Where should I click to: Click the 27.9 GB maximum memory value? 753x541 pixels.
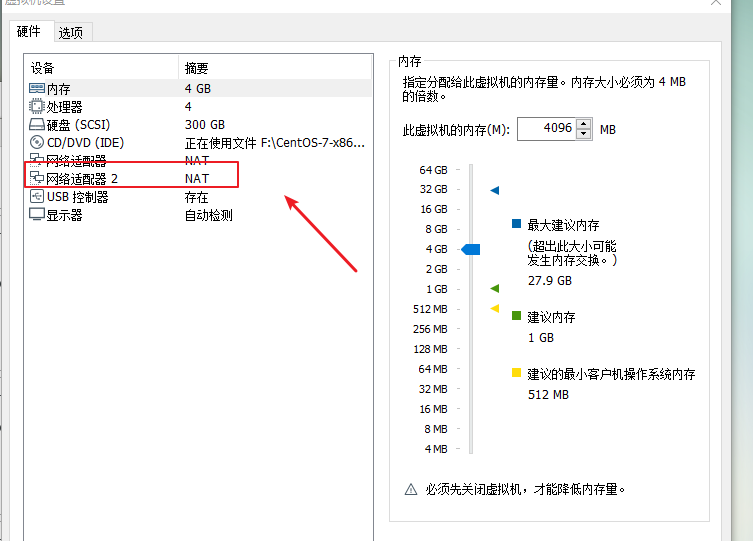(550, 281)
